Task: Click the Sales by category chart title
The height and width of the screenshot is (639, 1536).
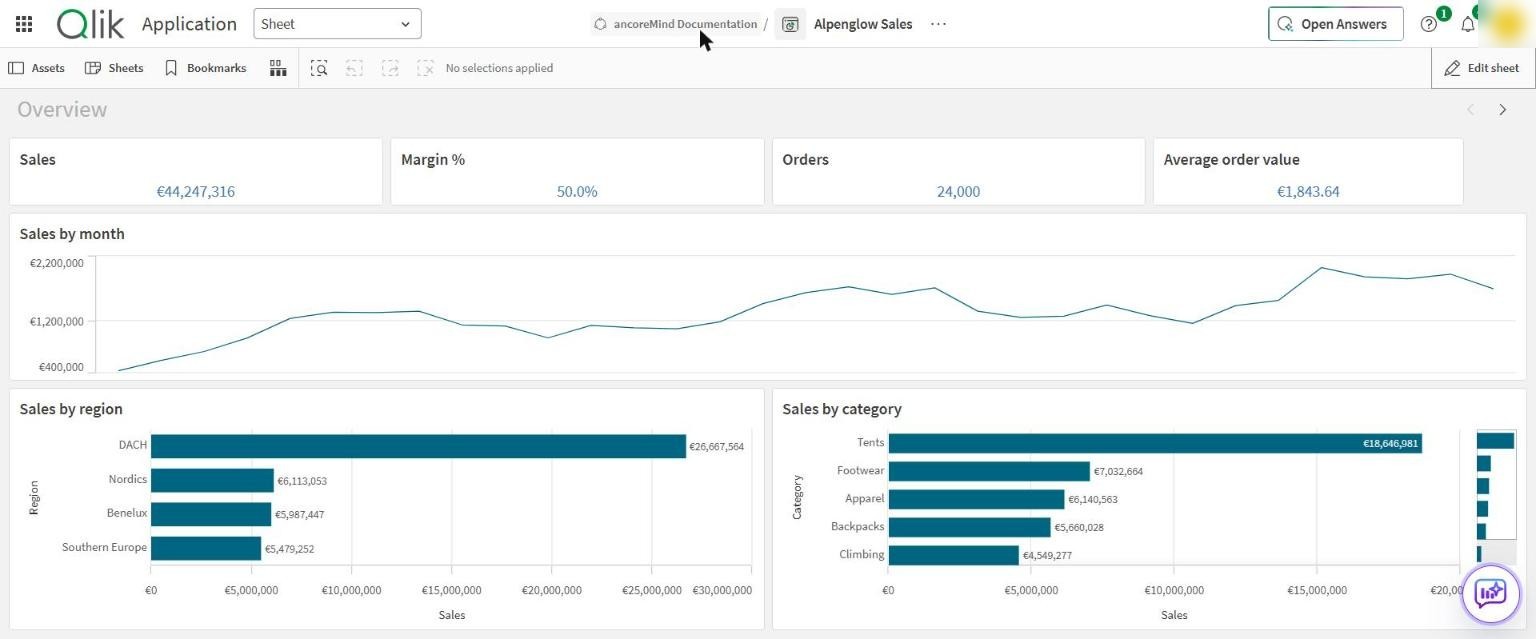Action: tap(842, 409)
